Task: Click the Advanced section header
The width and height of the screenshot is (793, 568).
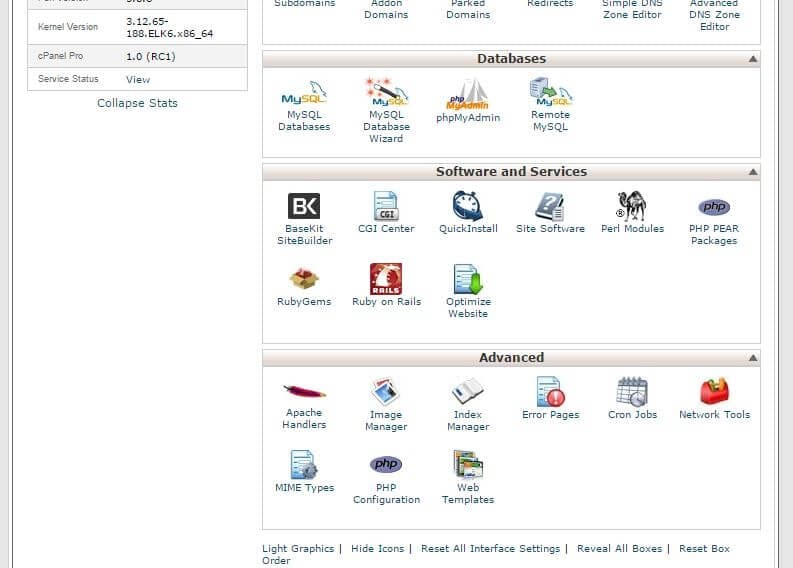Action: (511, 358)
